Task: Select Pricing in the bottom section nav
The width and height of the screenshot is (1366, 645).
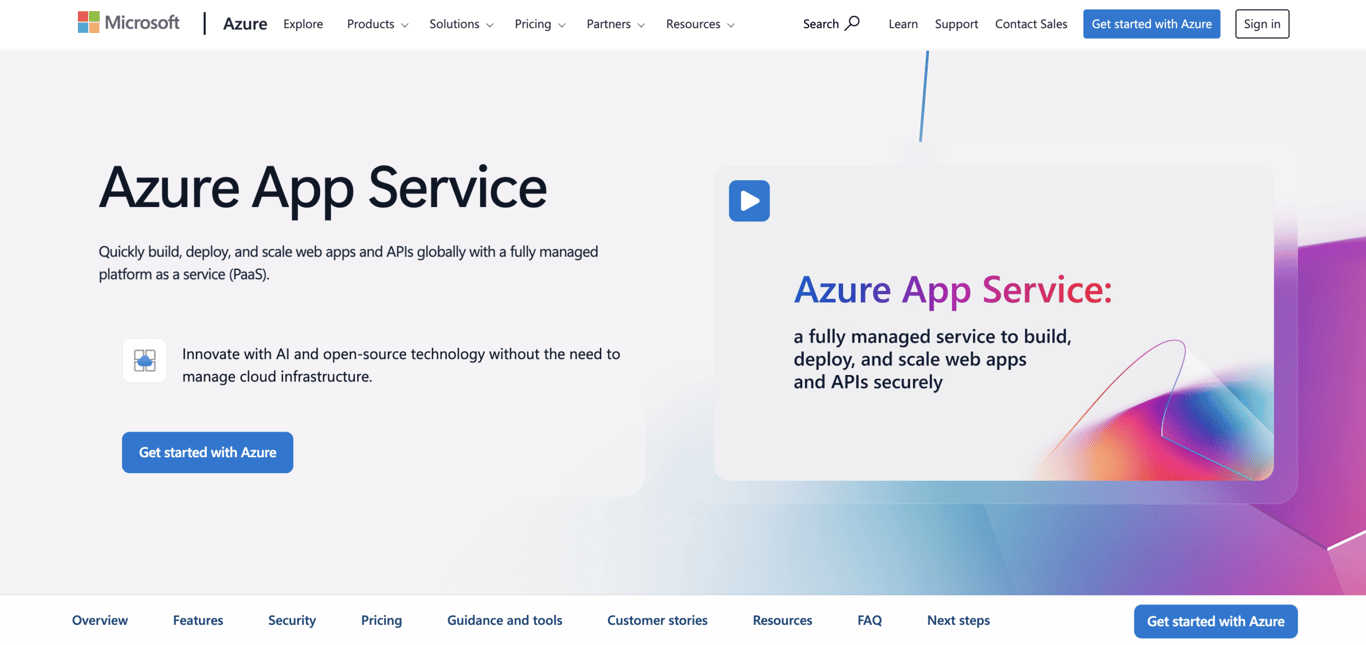Action: (x=381, y=620)
